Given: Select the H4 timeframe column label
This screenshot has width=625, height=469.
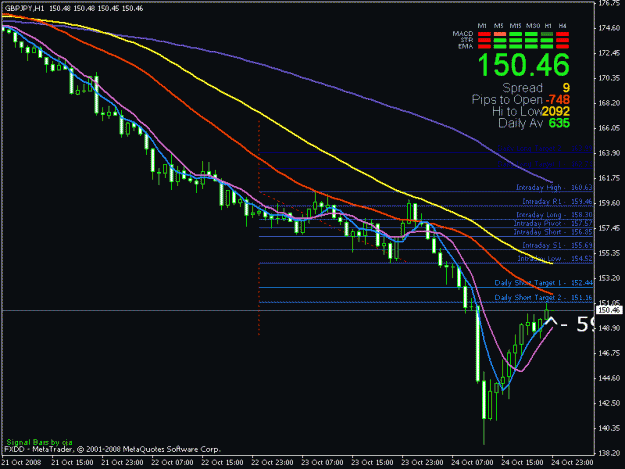Looking at the screenshot, I should 562,26.
